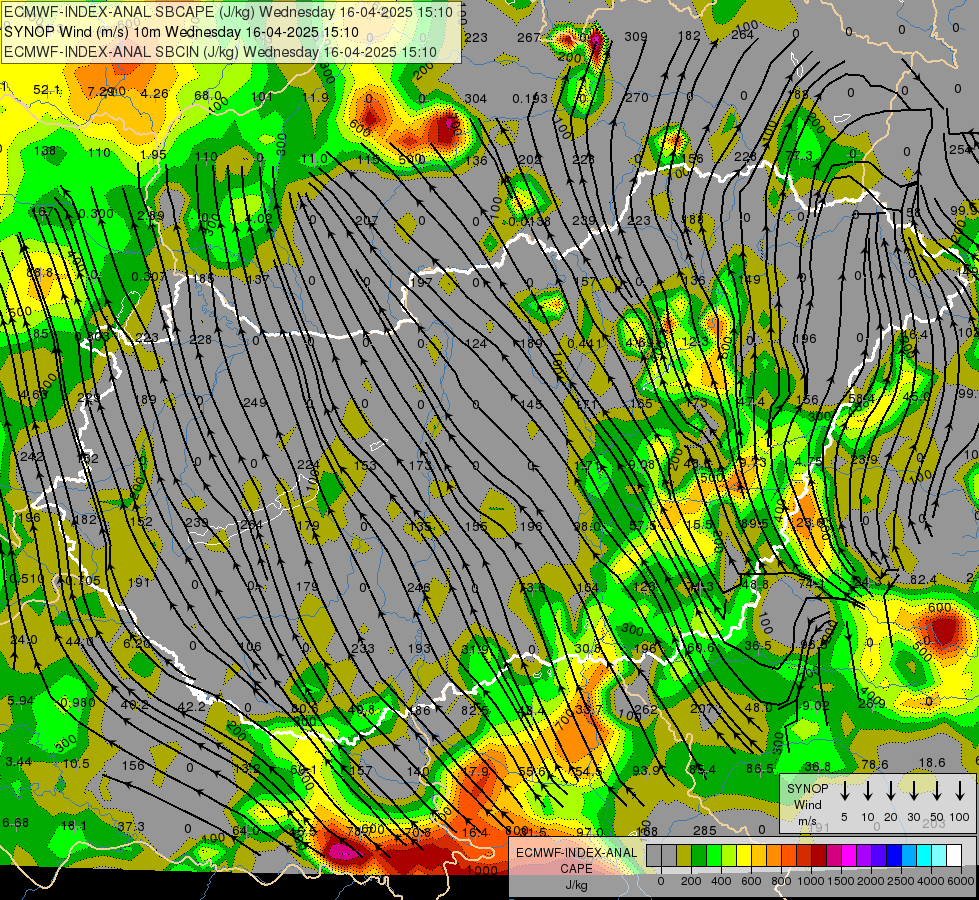This screenshot has height=900, width=979.
Task: Select the white swatch at the 6000 end
Action: tap(955, 856)
